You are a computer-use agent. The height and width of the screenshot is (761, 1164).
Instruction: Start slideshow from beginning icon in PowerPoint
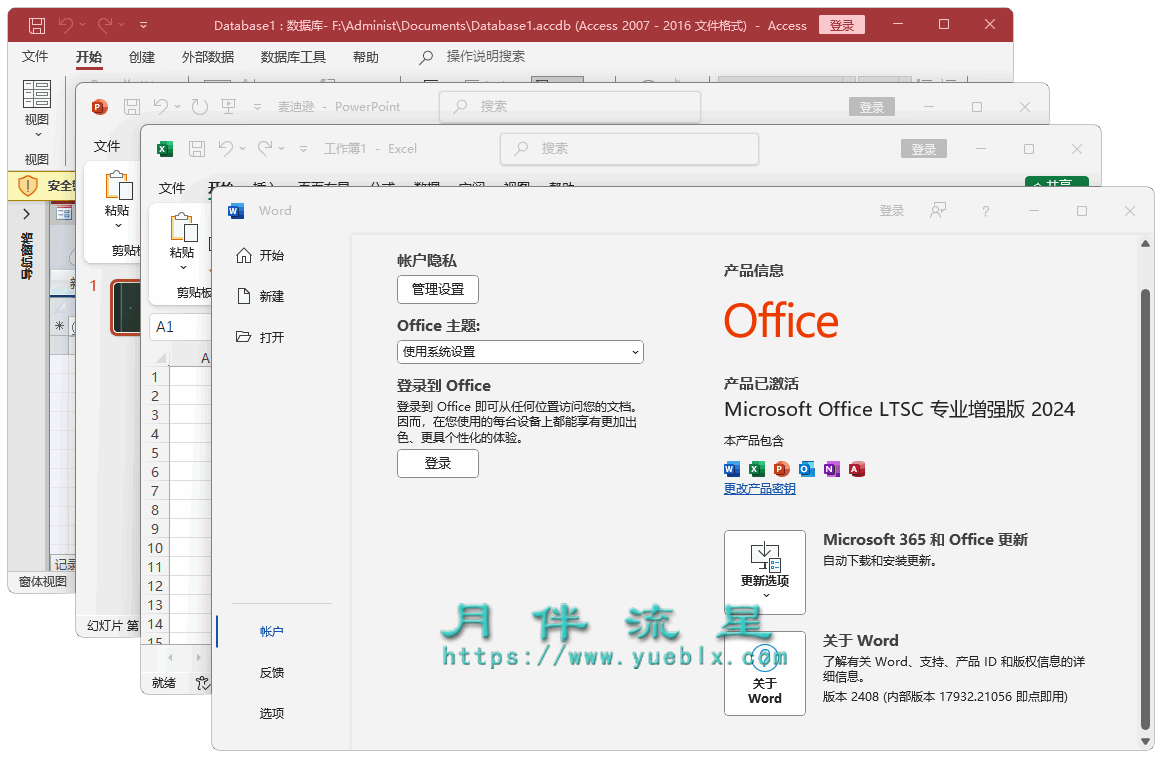[x=229, y=107]
